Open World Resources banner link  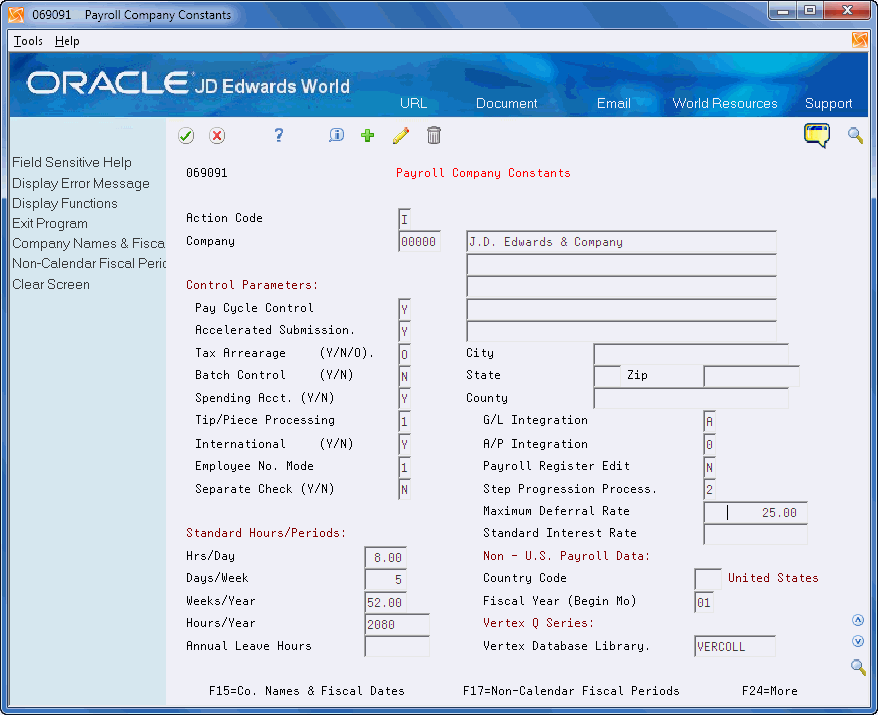point(725,104)
